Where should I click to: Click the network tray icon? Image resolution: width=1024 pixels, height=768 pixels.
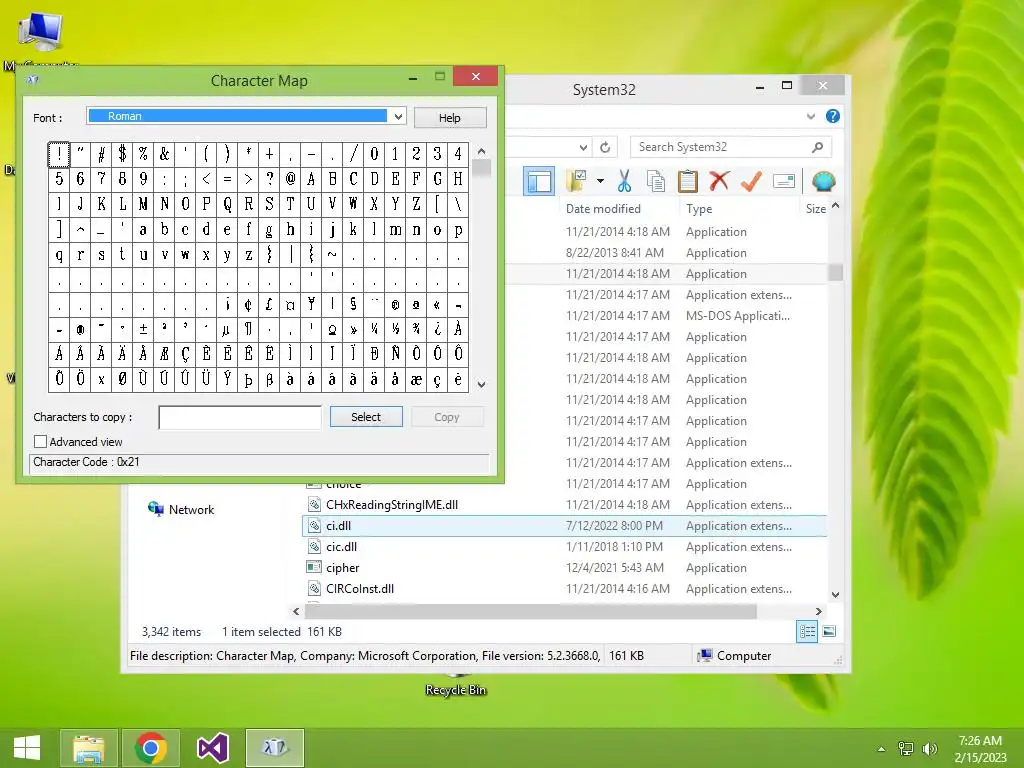906,749
